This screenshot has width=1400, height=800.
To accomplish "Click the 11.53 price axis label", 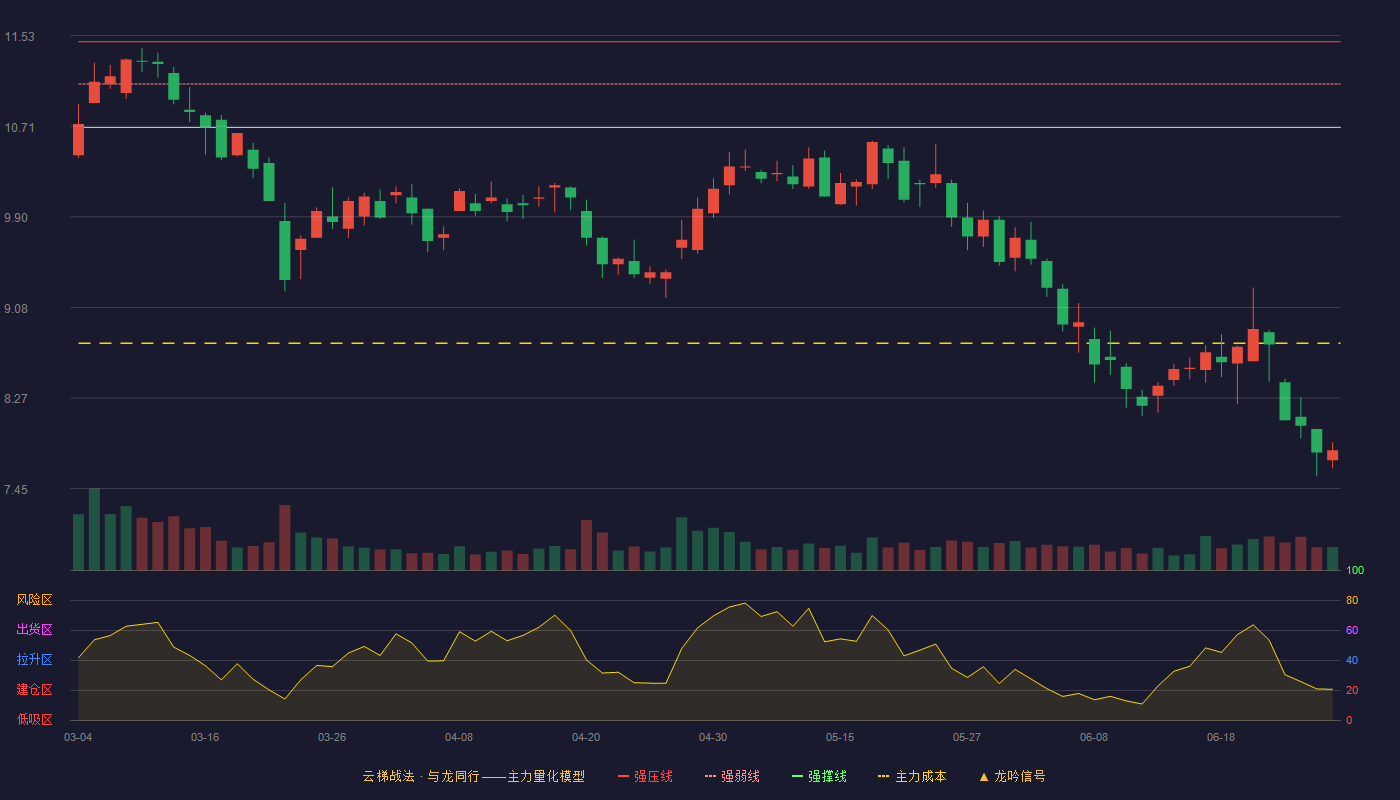I will [x=19, y=37].
